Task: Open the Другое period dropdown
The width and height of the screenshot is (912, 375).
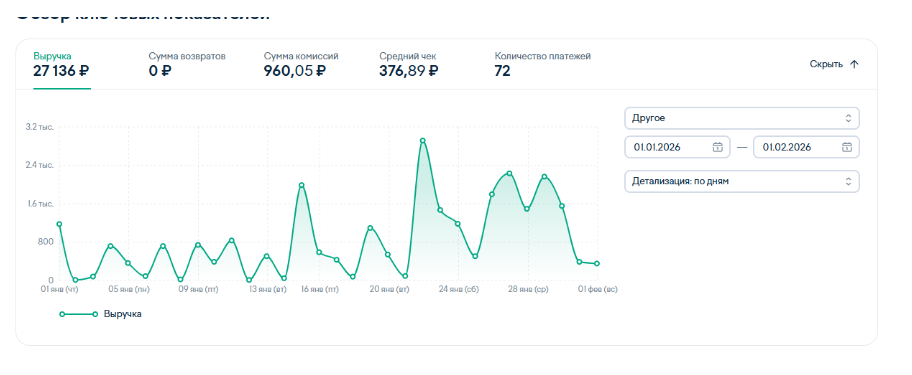Action: tap(742, 118)
